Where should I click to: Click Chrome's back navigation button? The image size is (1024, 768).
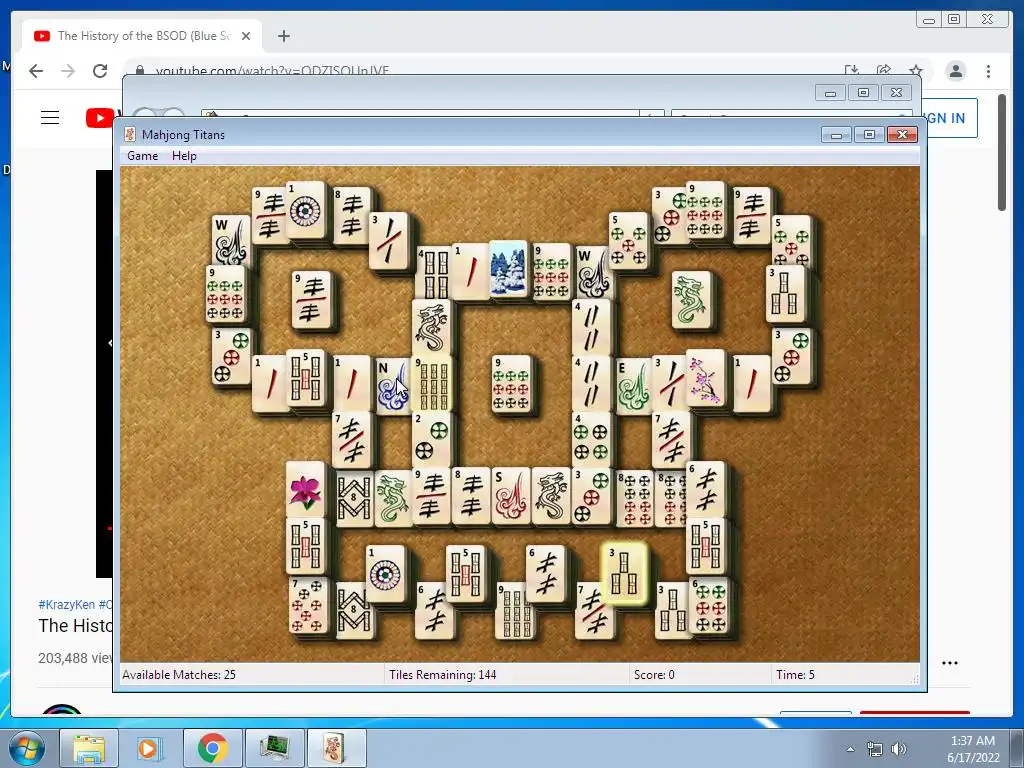tap(36, 71)
